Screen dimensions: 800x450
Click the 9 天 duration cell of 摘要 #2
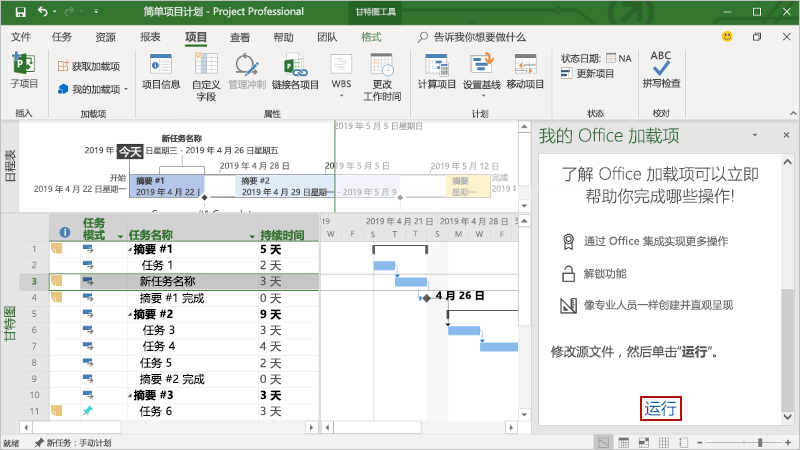(x=288, y=314)
